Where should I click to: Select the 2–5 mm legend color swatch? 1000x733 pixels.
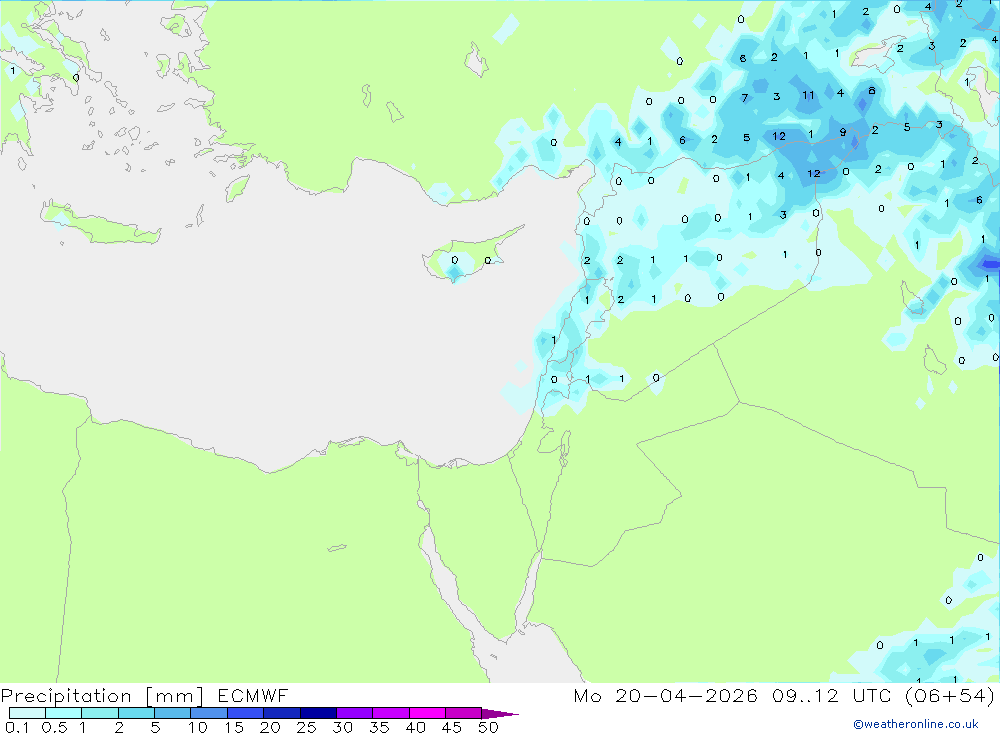click(x=136, y=713)
